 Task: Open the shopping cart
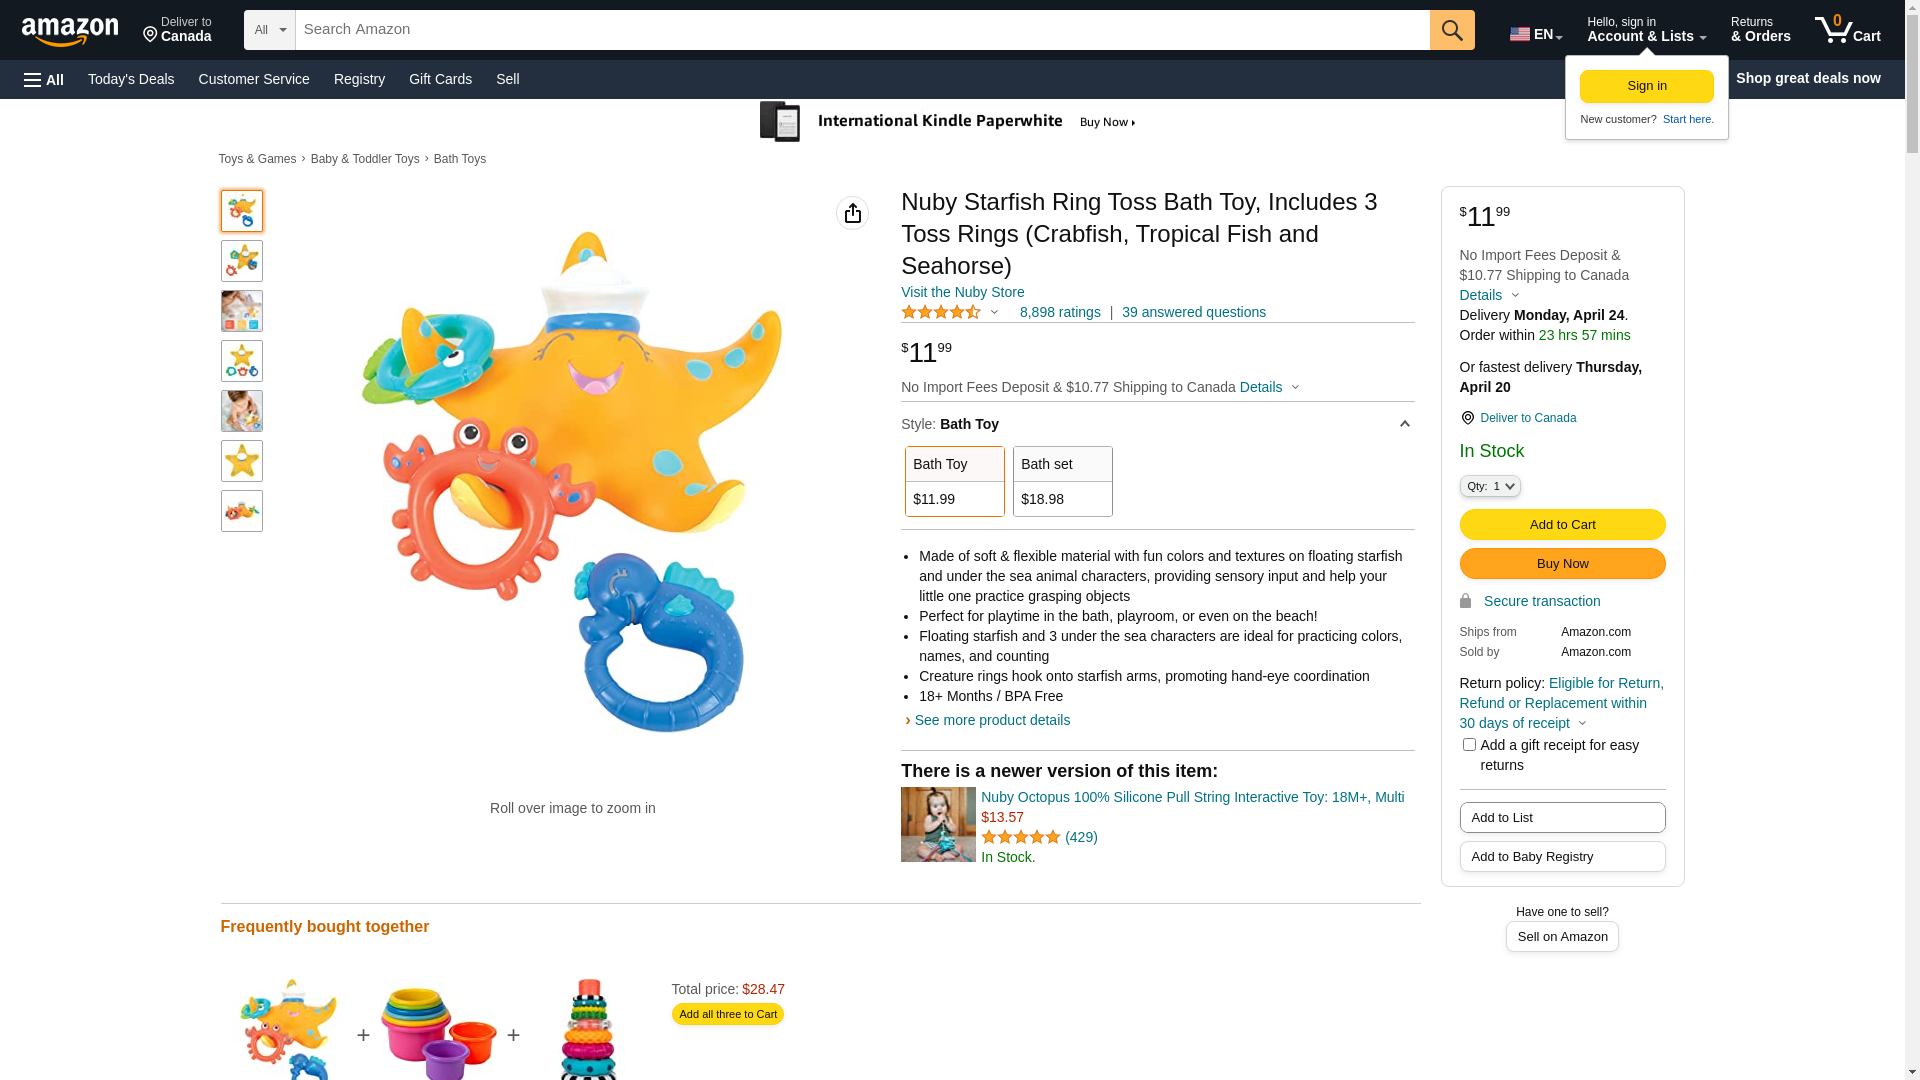[x=1847, y=30]
